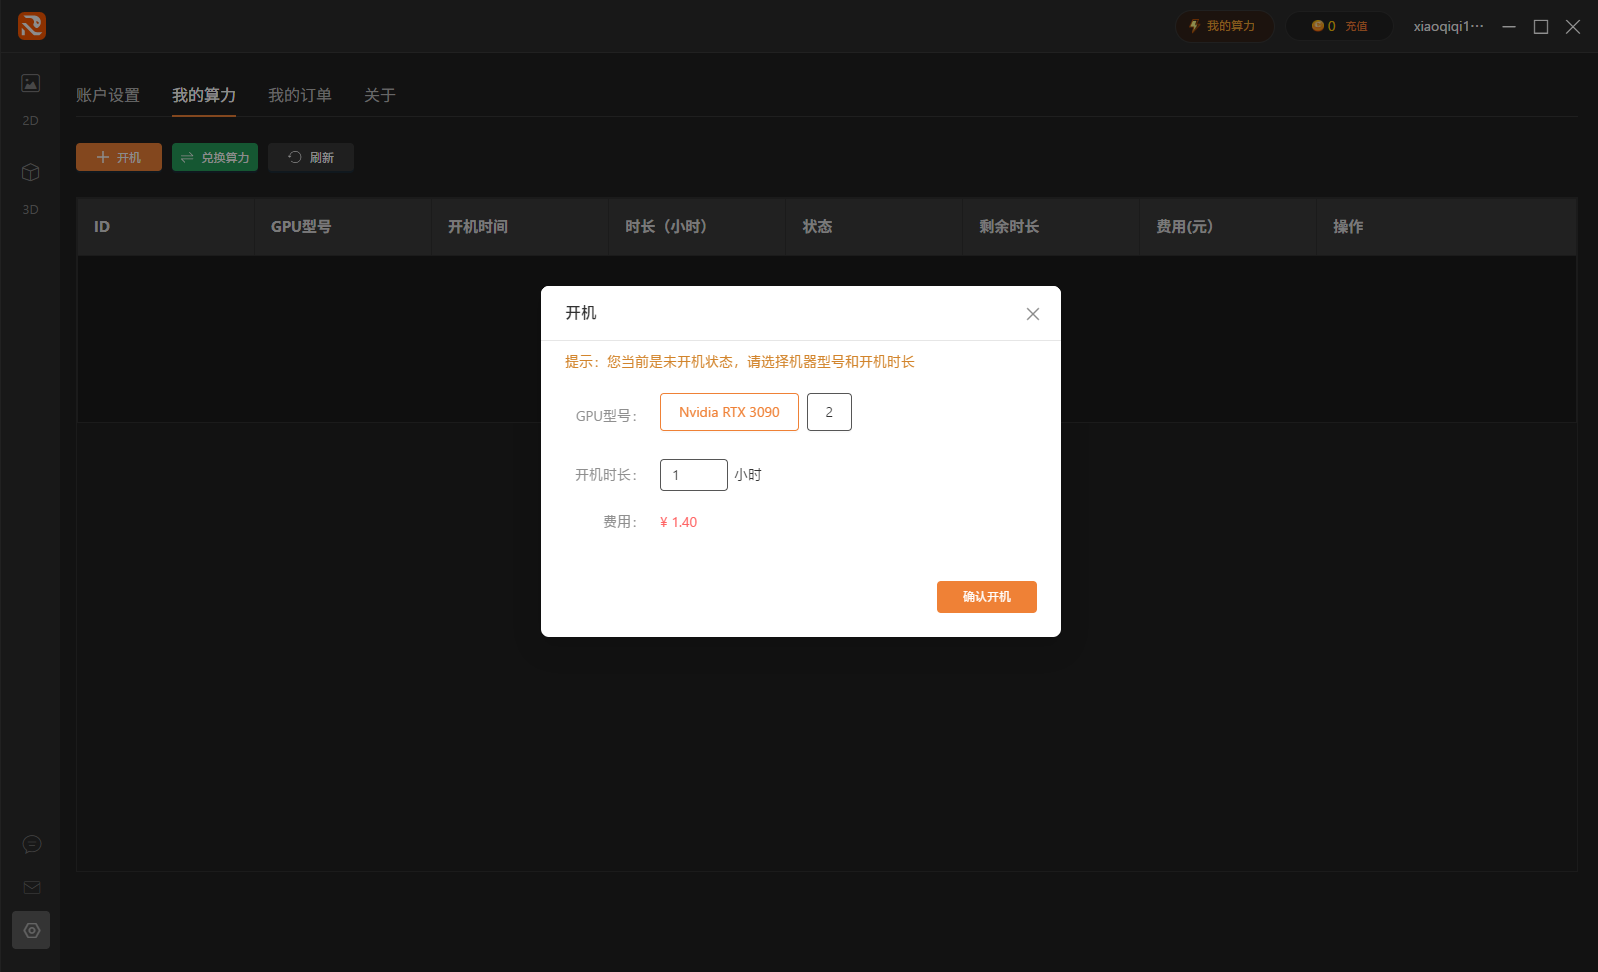Select the Nvidia RTX 3090 GPU option
Viewport: 1598px width, 972px height.
729,412
